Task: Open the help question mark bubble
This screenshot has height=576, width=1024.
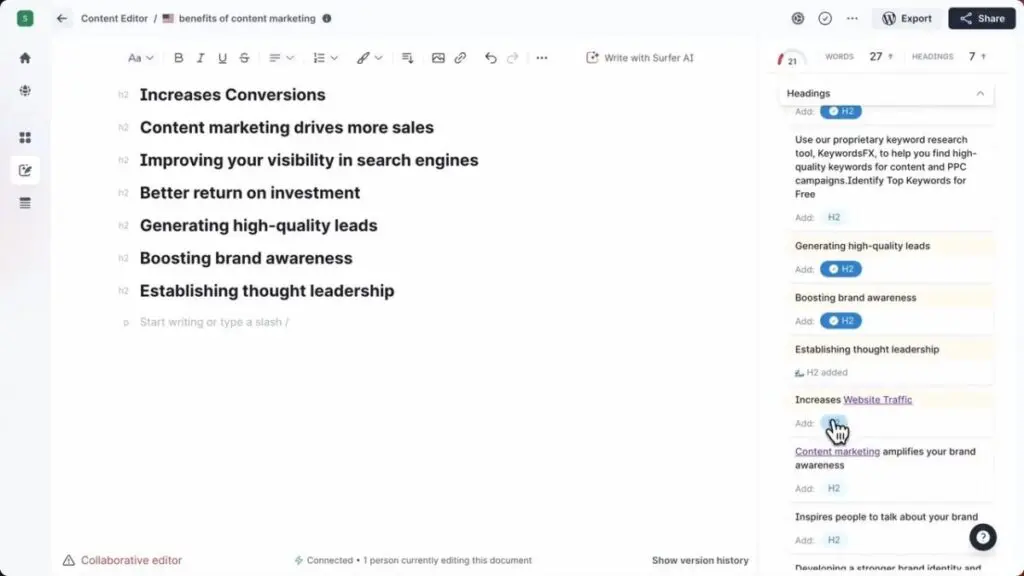Action: pos(983,537)
